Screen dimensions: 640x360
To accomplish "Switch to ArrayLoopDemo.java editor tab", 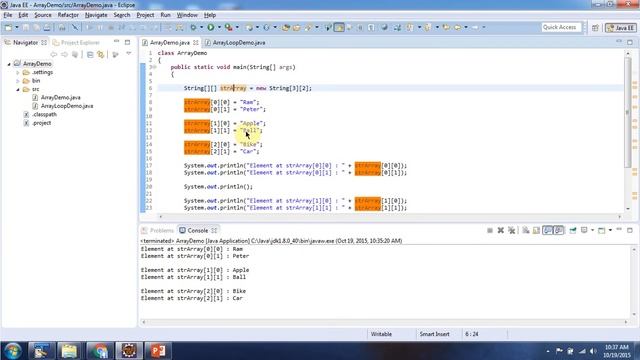I will 235,42.
